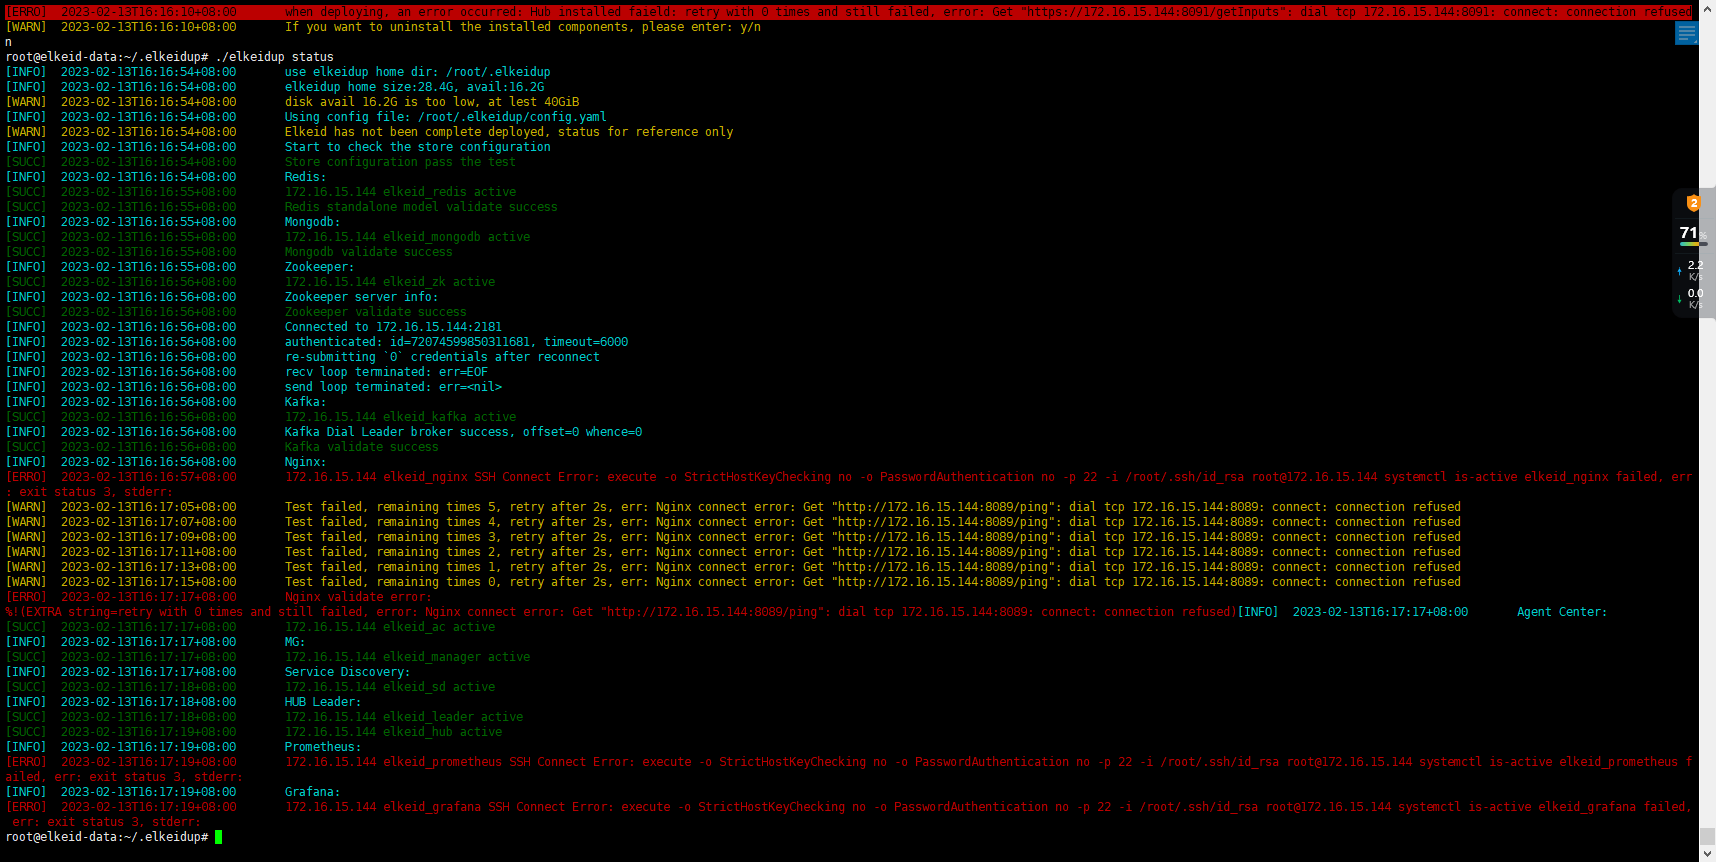Click 'Grafana:' heading
This screenshot has height=862, width=1716.
pos(312,792)
